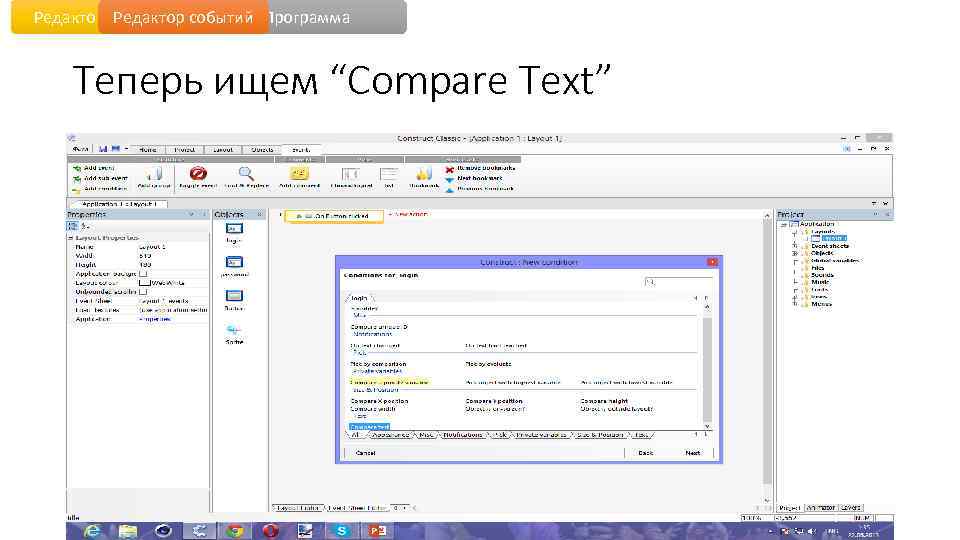Click Remove bookmarks red X
The image size is (960, 540).
tap(450, 168)
